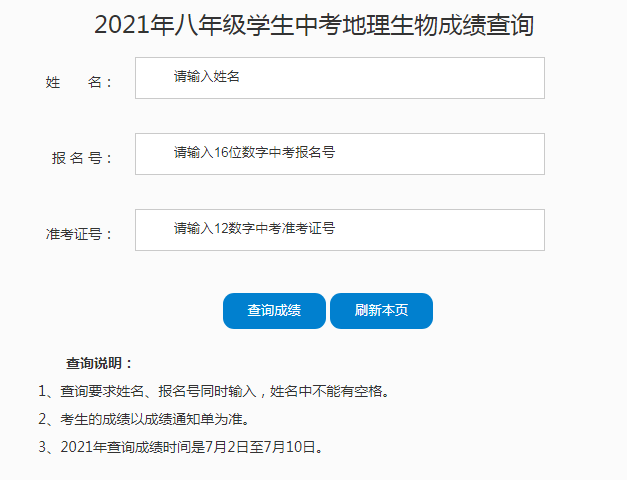Click the 请输入姓名 placeholder text
The image size is (627, 480).
(x=207, y=77)
